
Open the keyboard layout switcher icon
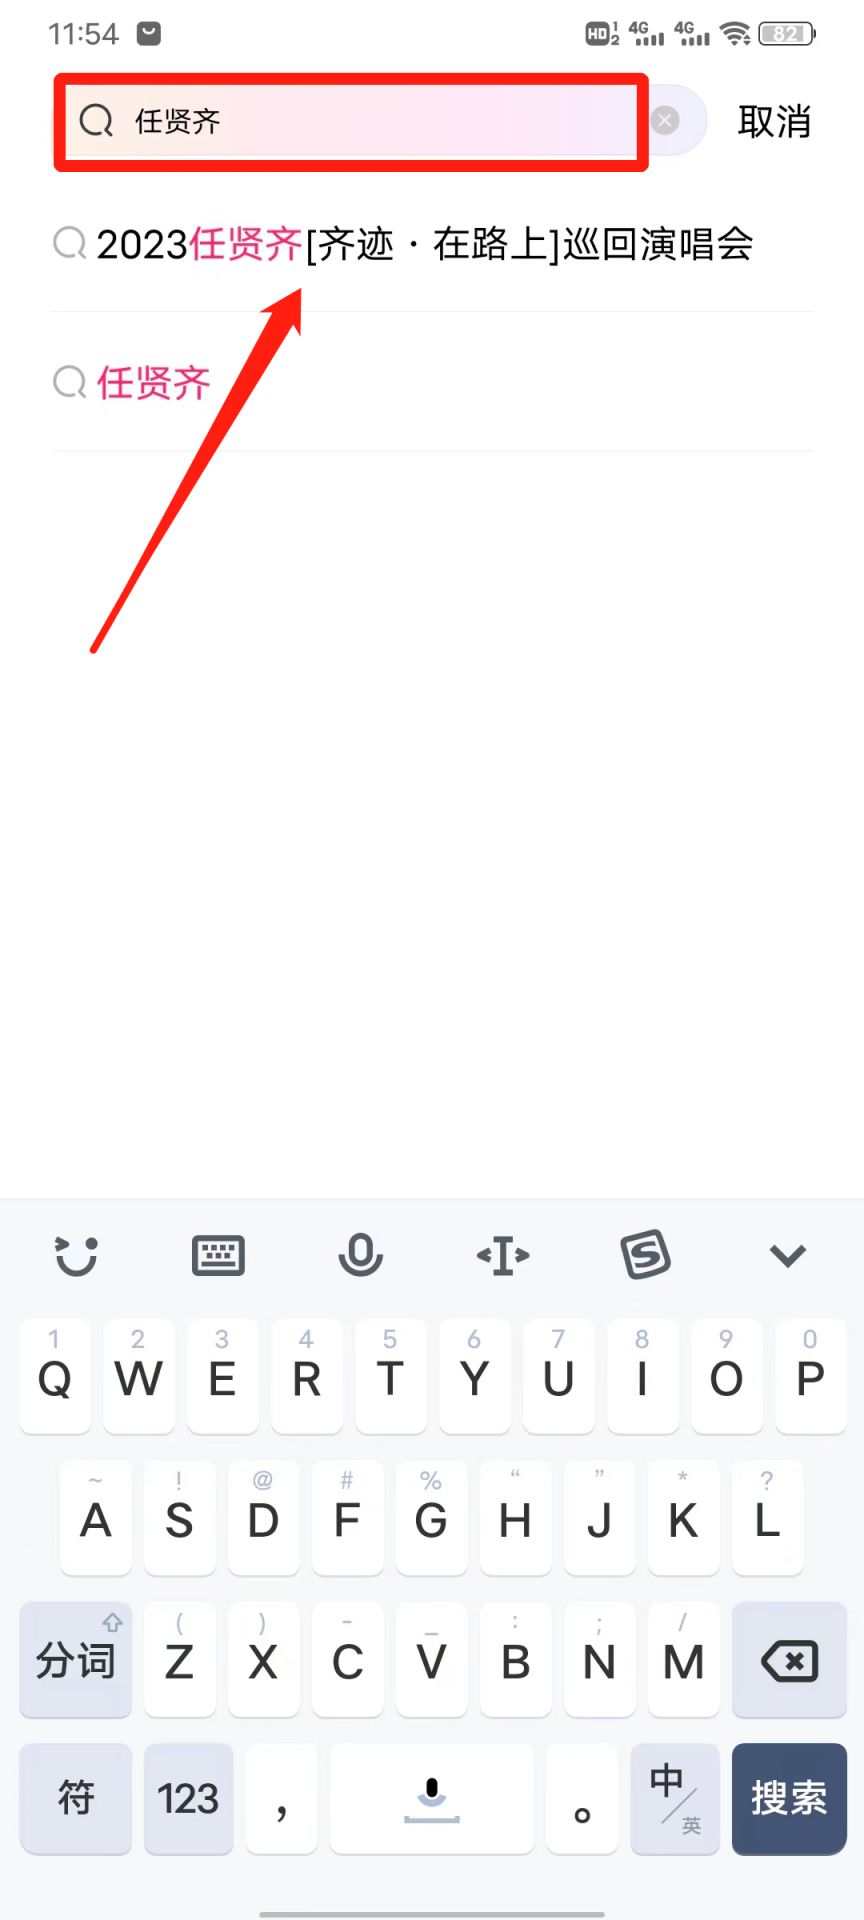tap(218, 1255)
